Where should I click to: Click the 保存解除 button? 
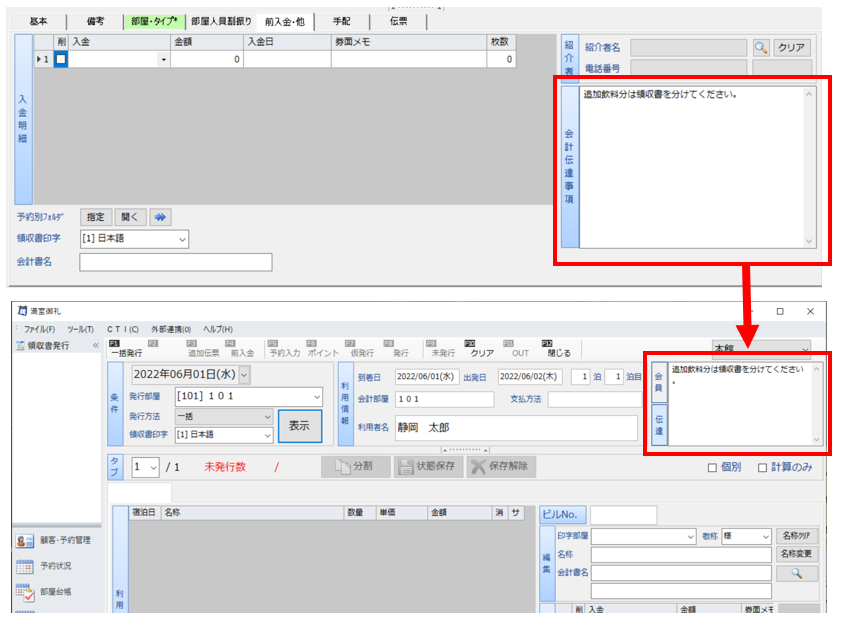click(x=502, y=466)
